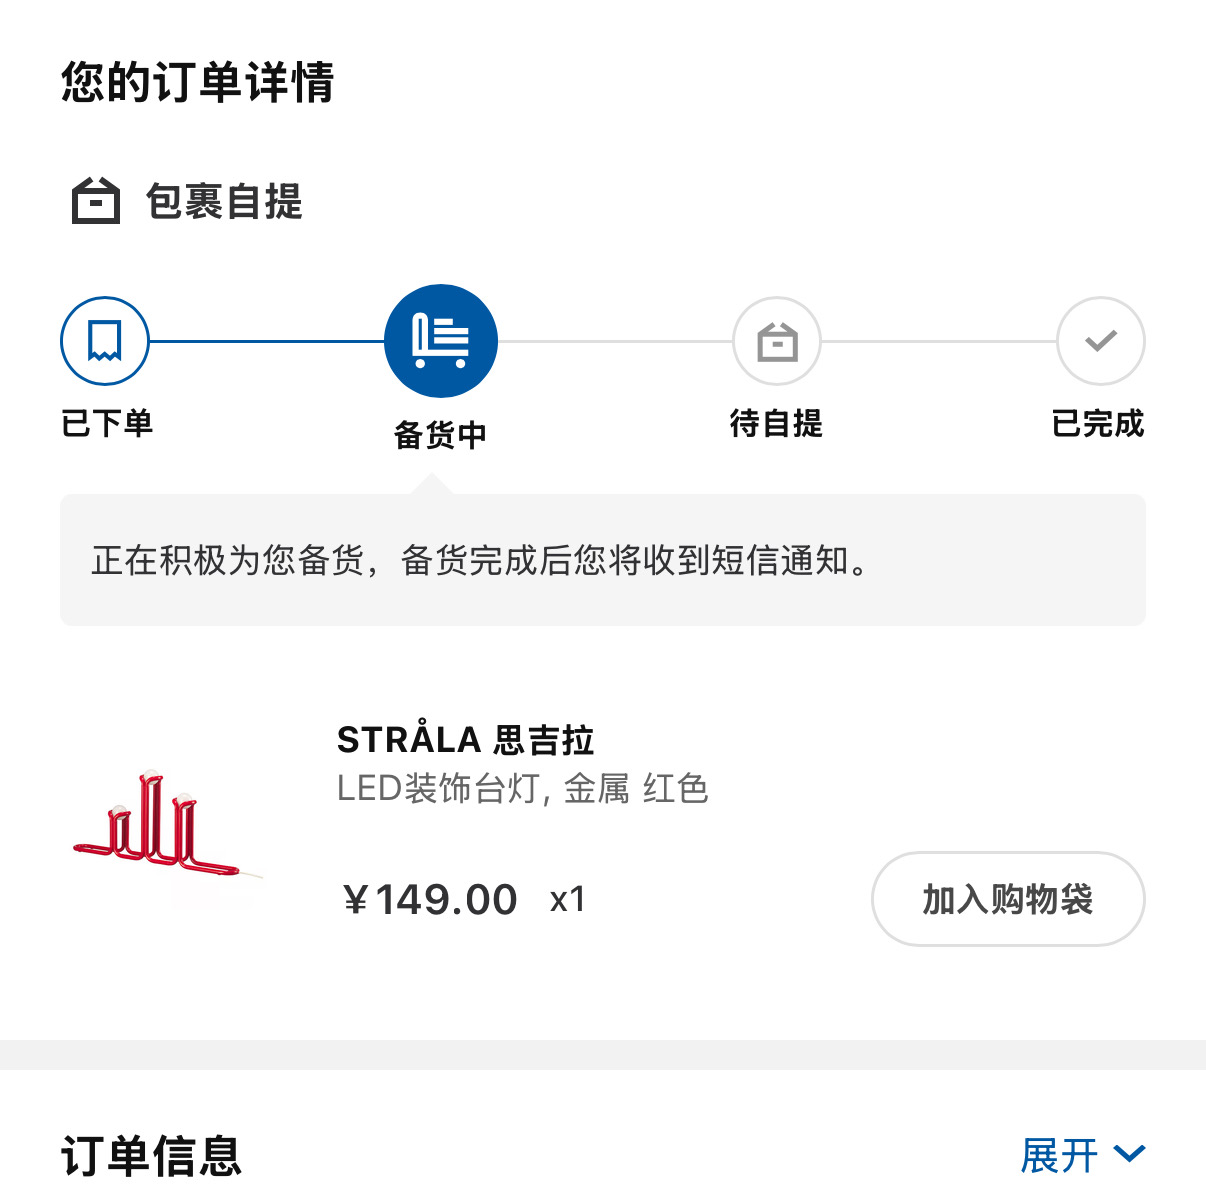Expand order info using the chevron arrow

[x=1130, y=1155]
